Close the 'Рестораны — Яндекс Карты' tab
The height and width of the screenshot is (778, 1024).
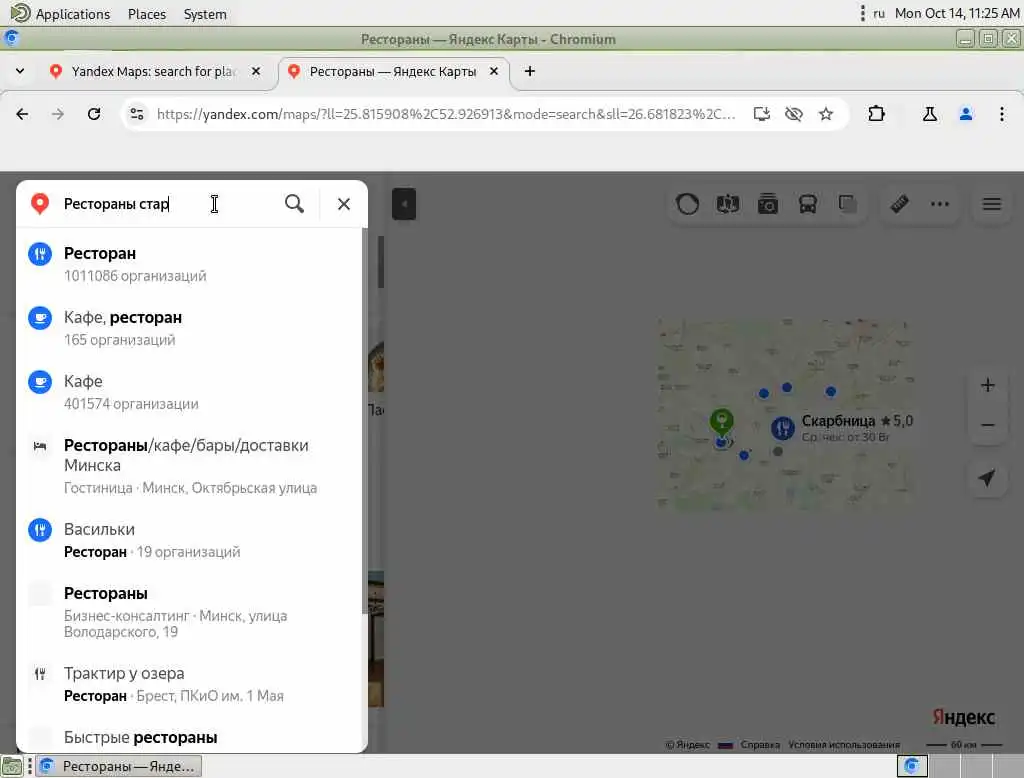pos(494,71)
